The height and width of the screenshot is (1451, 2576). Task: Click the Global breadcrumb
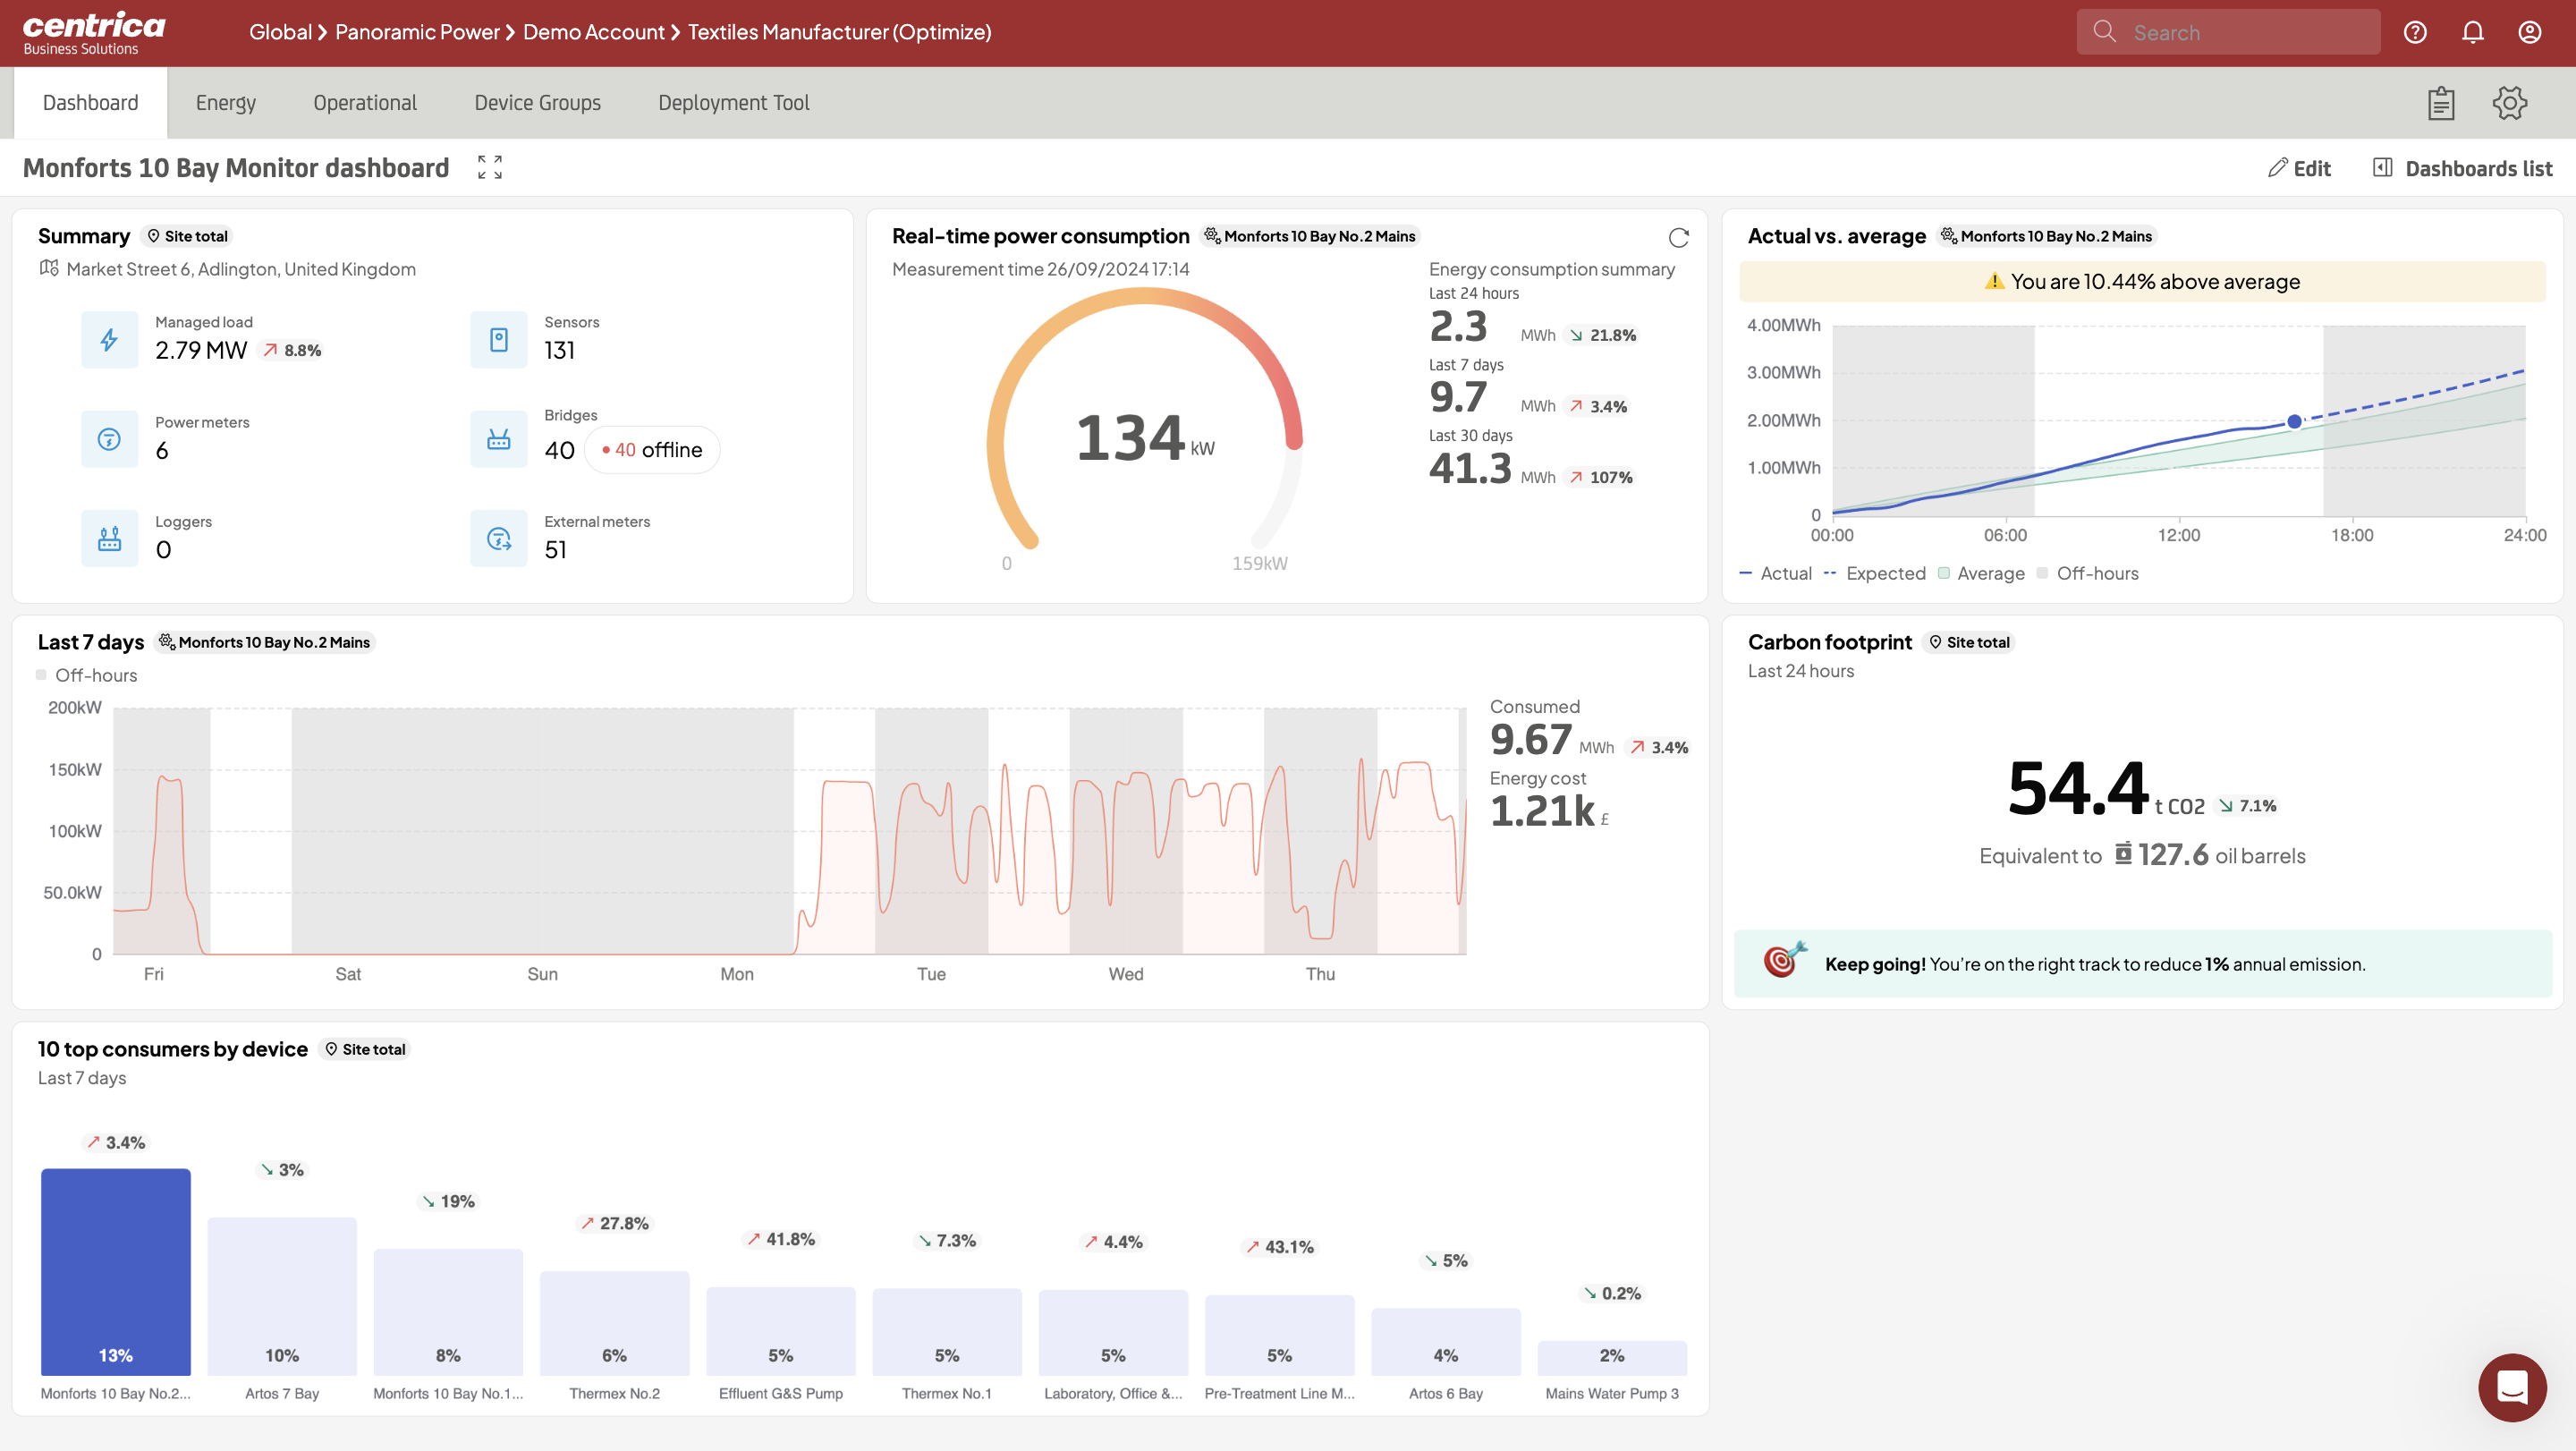pos(281,32)
